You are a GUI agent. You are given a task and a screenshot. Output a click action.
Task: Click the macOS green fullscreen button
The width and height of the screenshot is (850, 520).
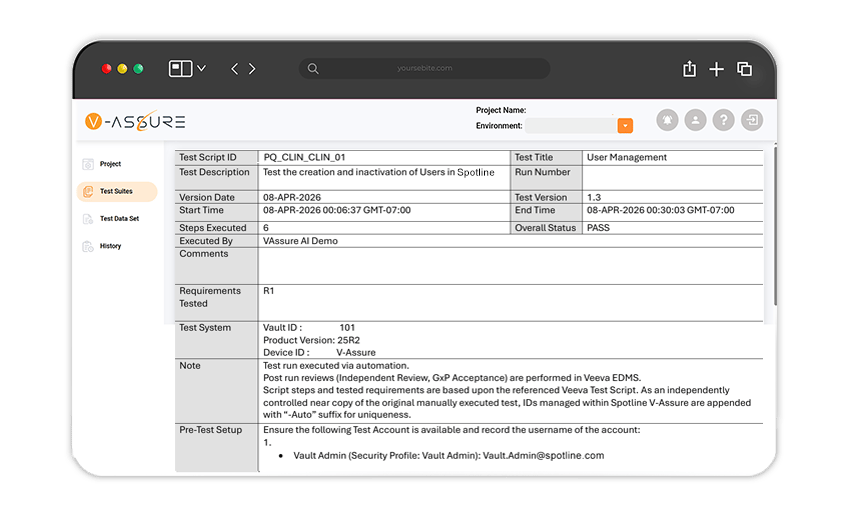pos(138,69)
